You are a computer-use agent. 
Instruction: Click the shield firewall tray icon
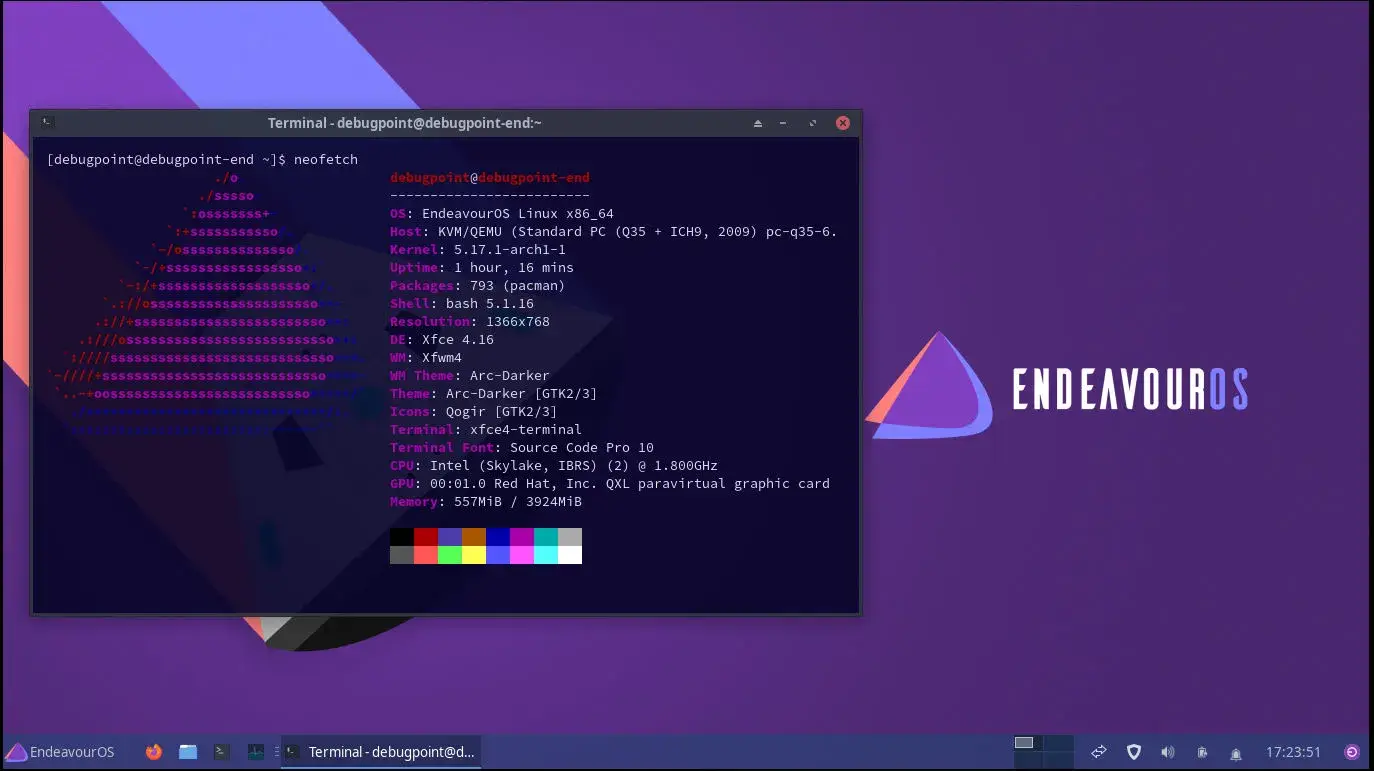coord(1134,752)
